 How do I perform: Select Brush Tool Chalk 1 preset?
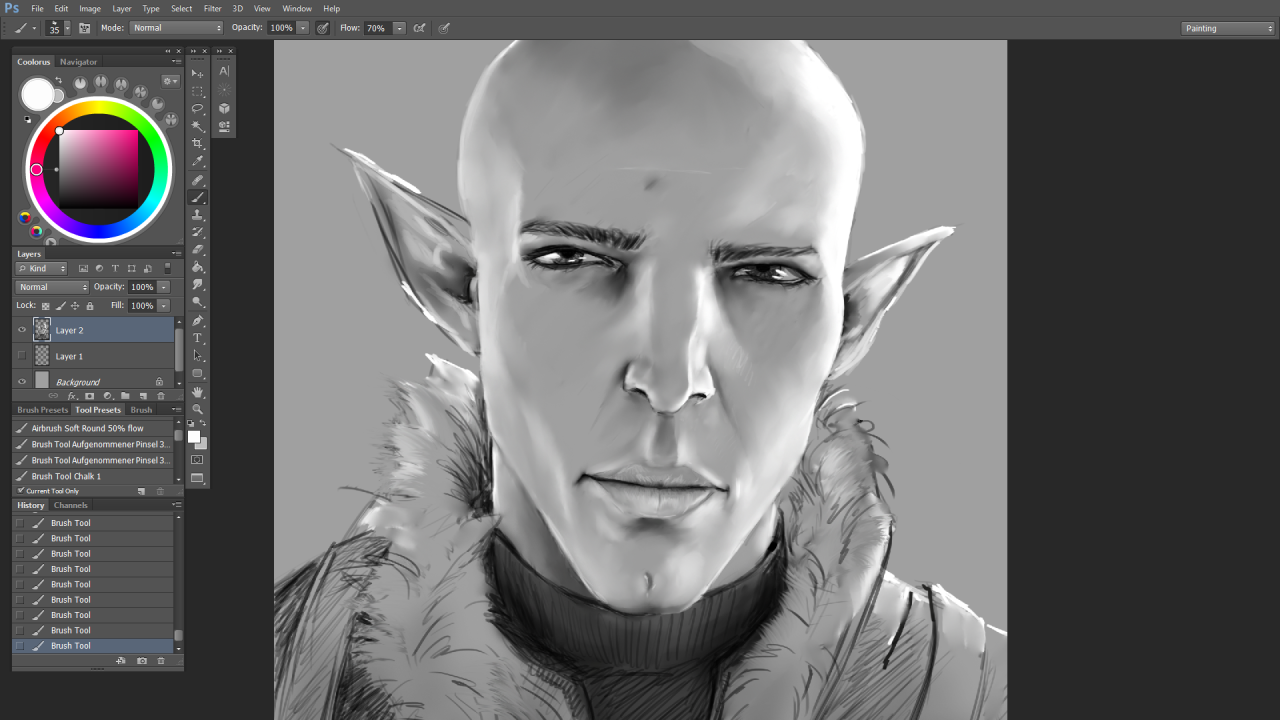click(94, 476)
